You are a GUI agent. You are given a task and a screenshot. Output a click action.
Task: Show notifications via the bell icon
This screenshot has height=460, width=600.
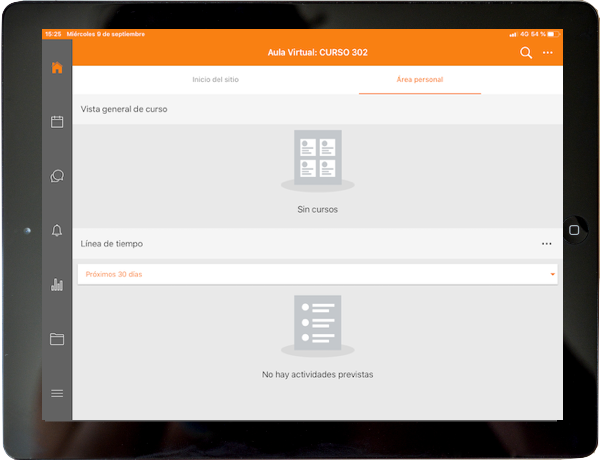(x=57, y=231)
